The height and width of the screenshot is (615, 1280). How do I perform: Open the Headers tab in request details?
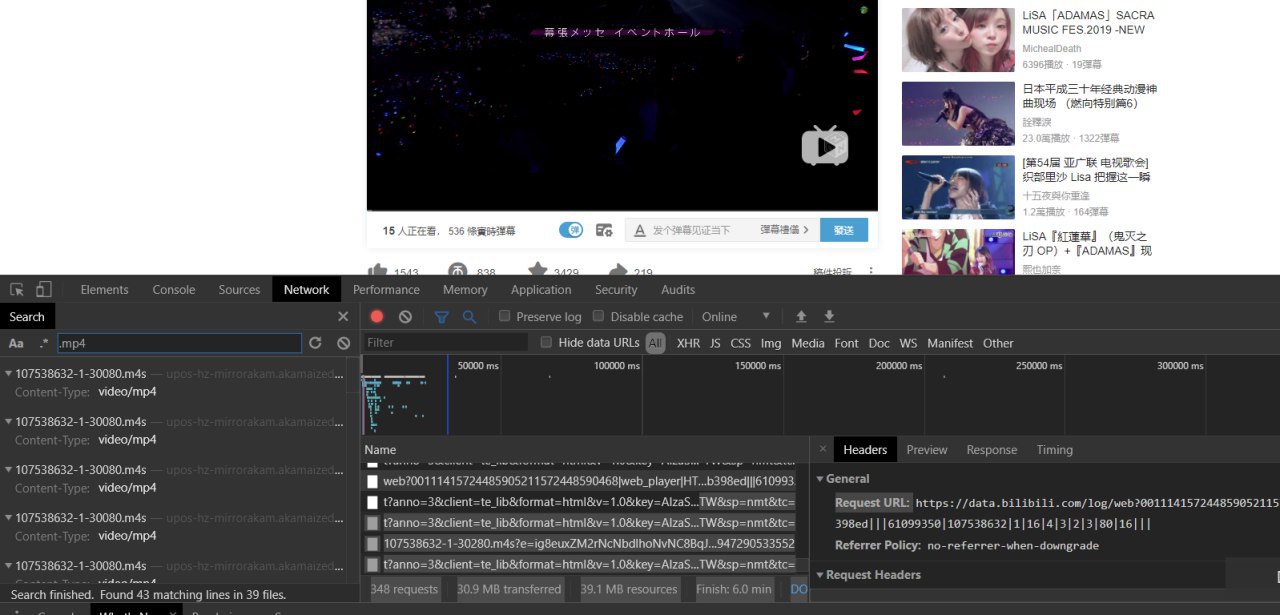[x=865, y=450]
